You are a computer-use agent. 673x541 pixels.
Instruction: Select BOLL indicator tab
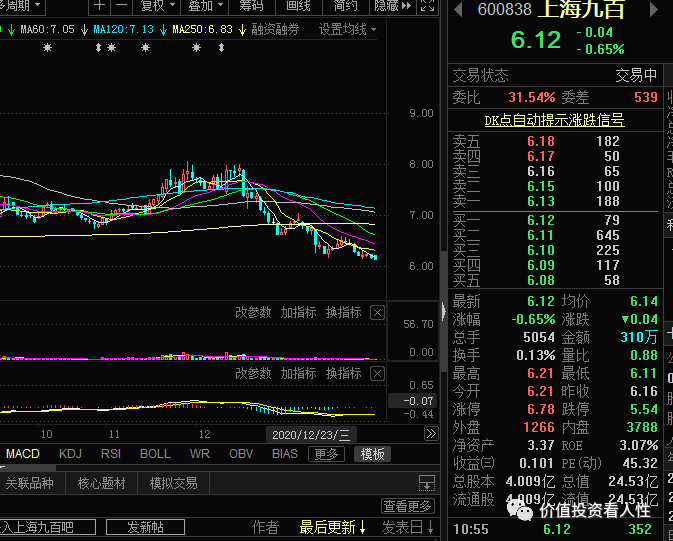[155, 454]
